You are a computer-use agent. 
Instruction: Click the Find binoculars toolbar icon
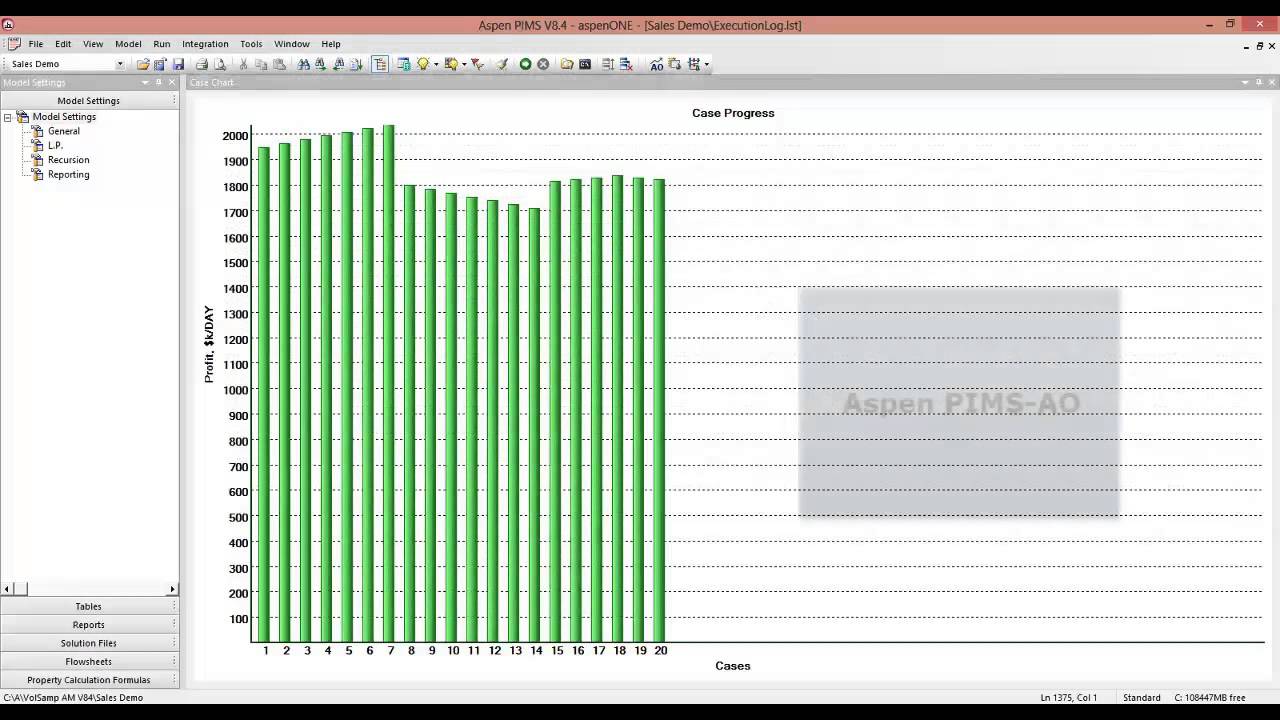pyautogui.click(x=304, y=64)
